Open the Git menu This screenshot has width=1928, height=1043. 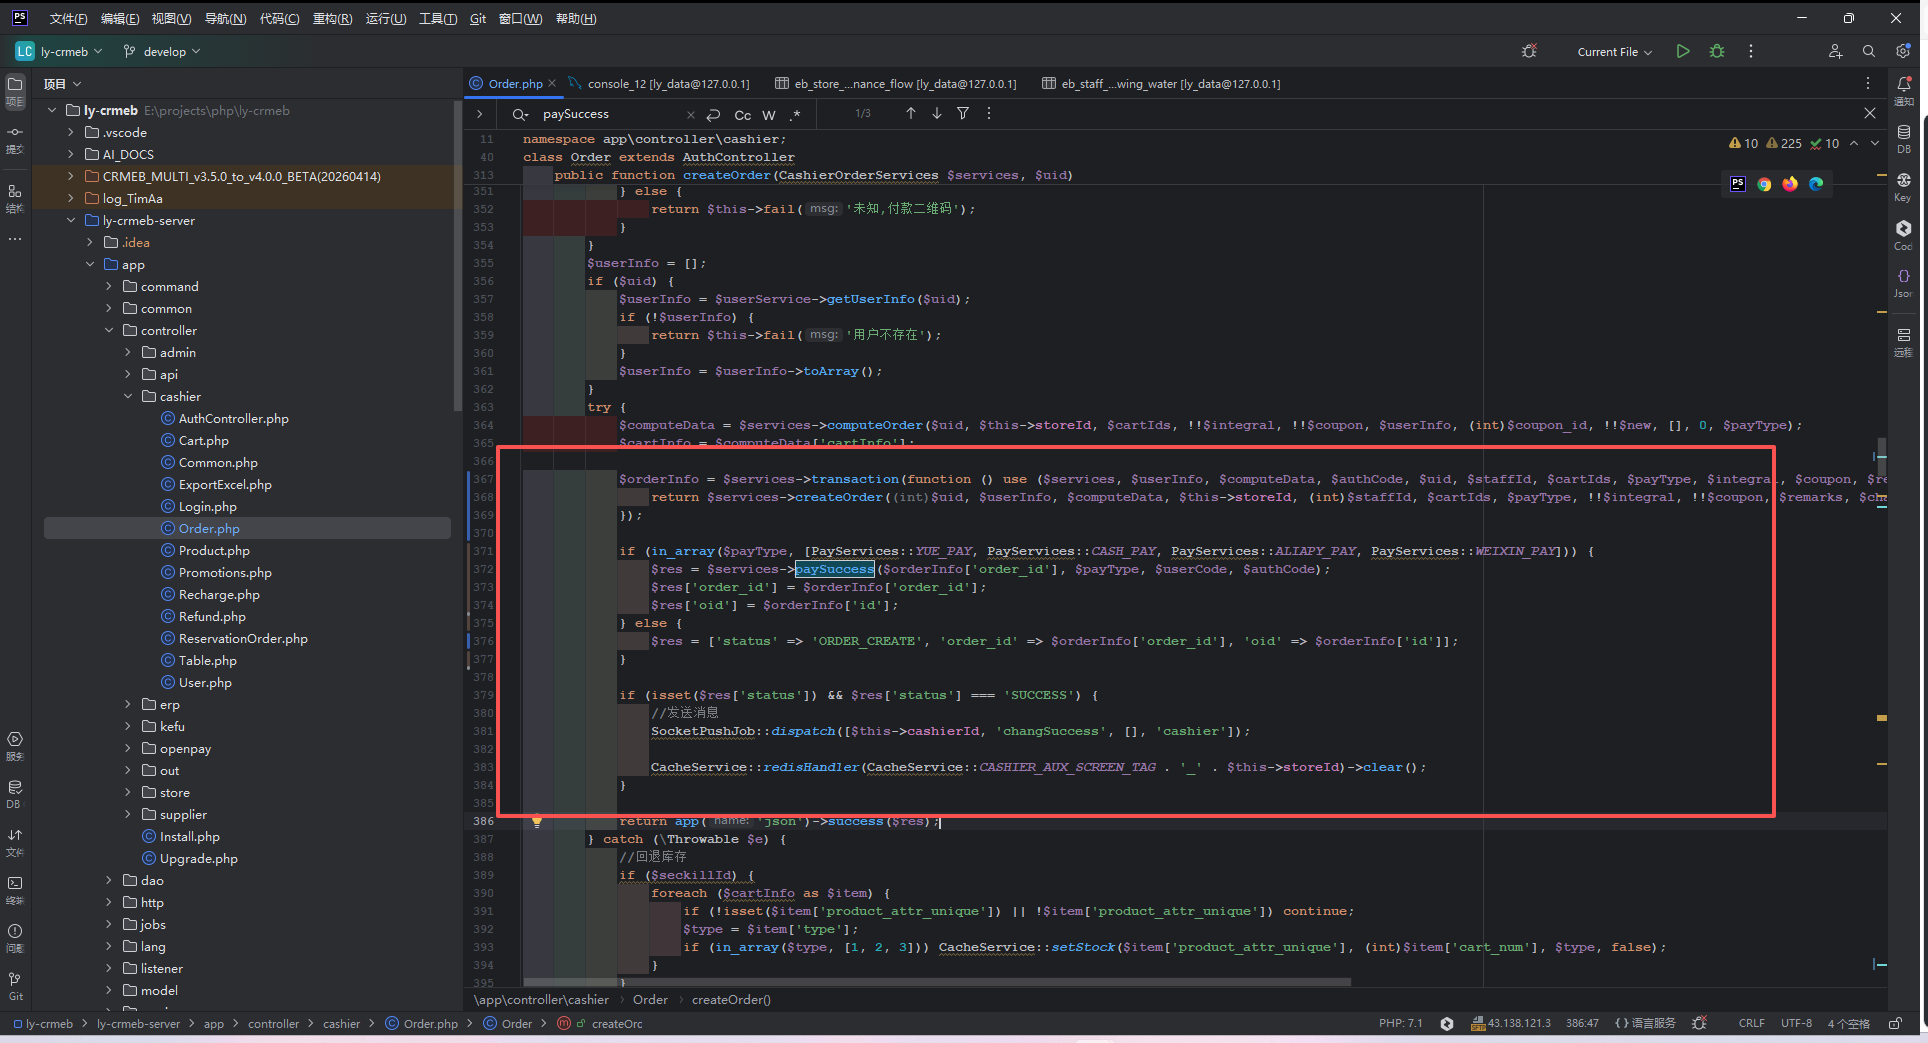(478, 19)
